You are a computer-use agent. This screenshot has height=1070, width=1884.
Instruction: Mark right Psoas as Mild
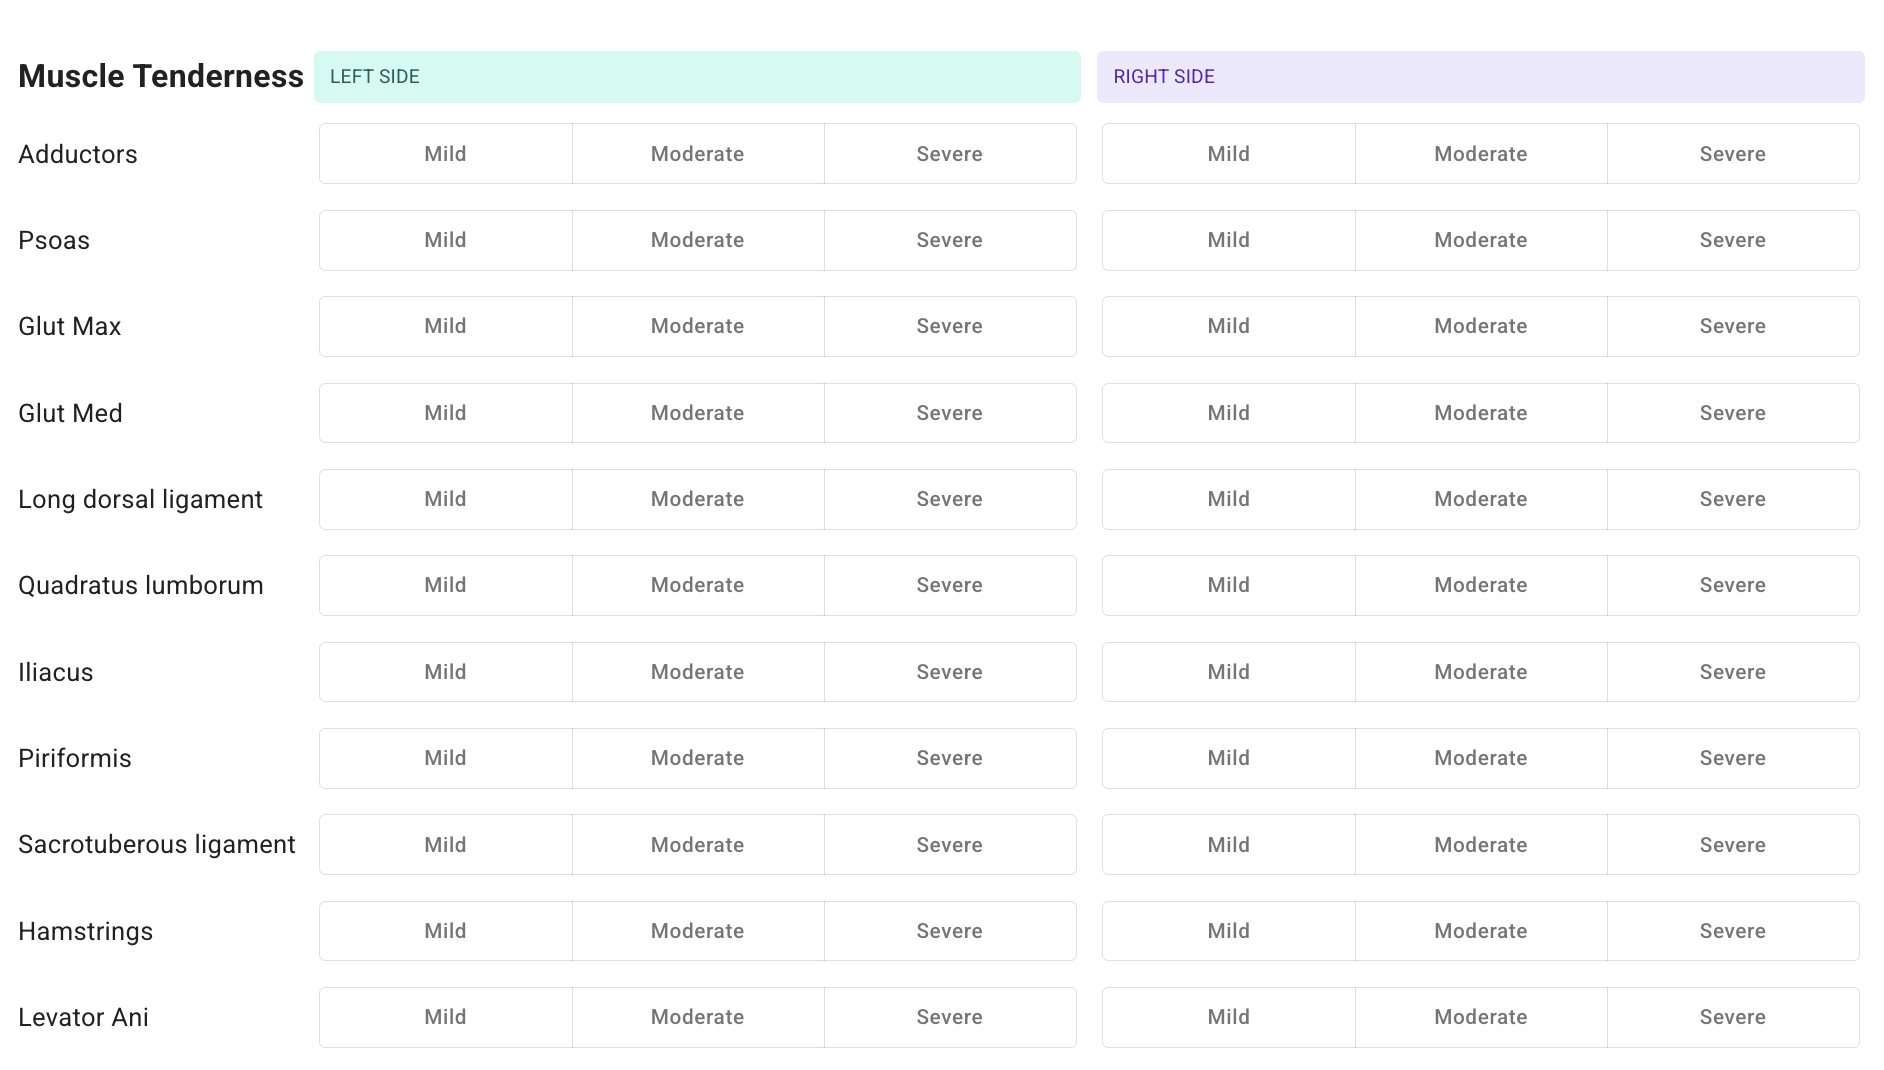(x=1228, y=240)
